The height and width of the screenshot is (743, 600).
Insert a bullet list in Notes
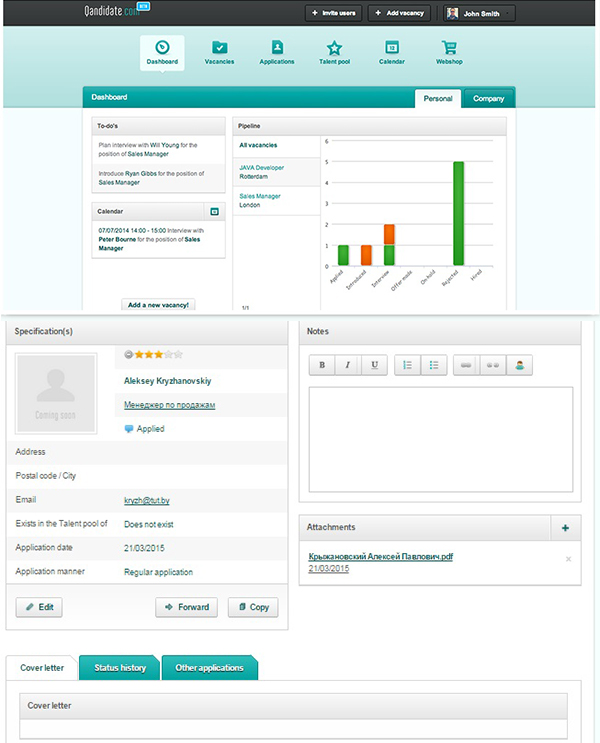click(x=433, y=365)
